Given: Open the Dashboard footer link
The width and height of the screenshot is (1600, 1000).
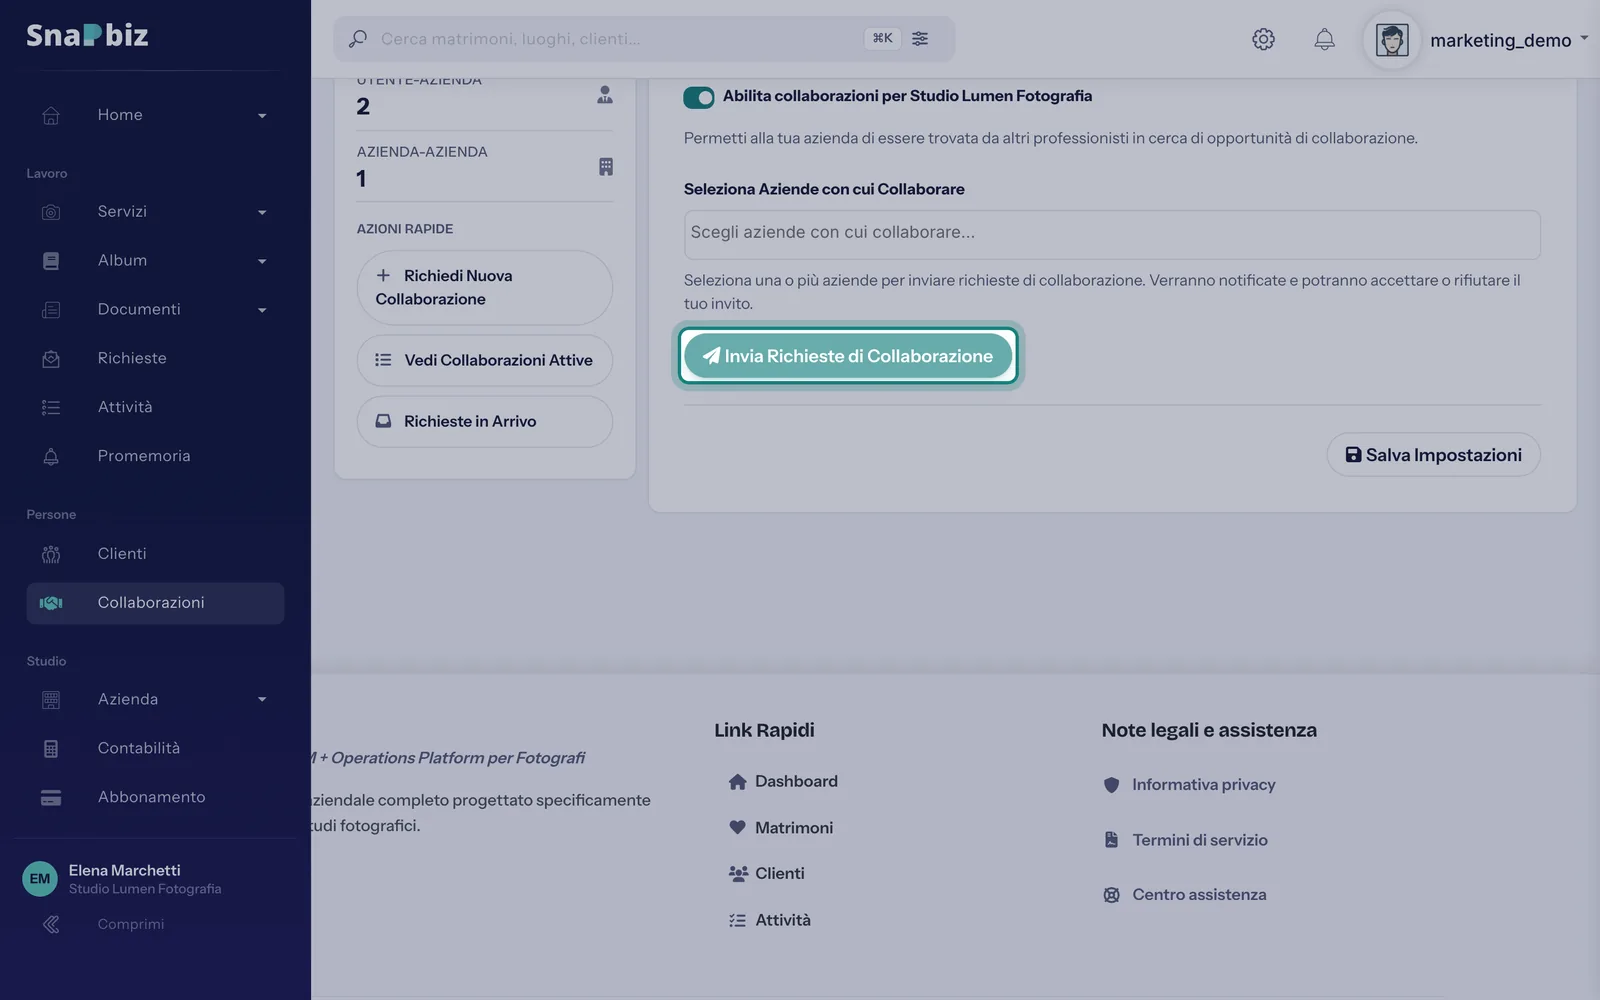Looking at the screenshot, I should coord(784,782).
